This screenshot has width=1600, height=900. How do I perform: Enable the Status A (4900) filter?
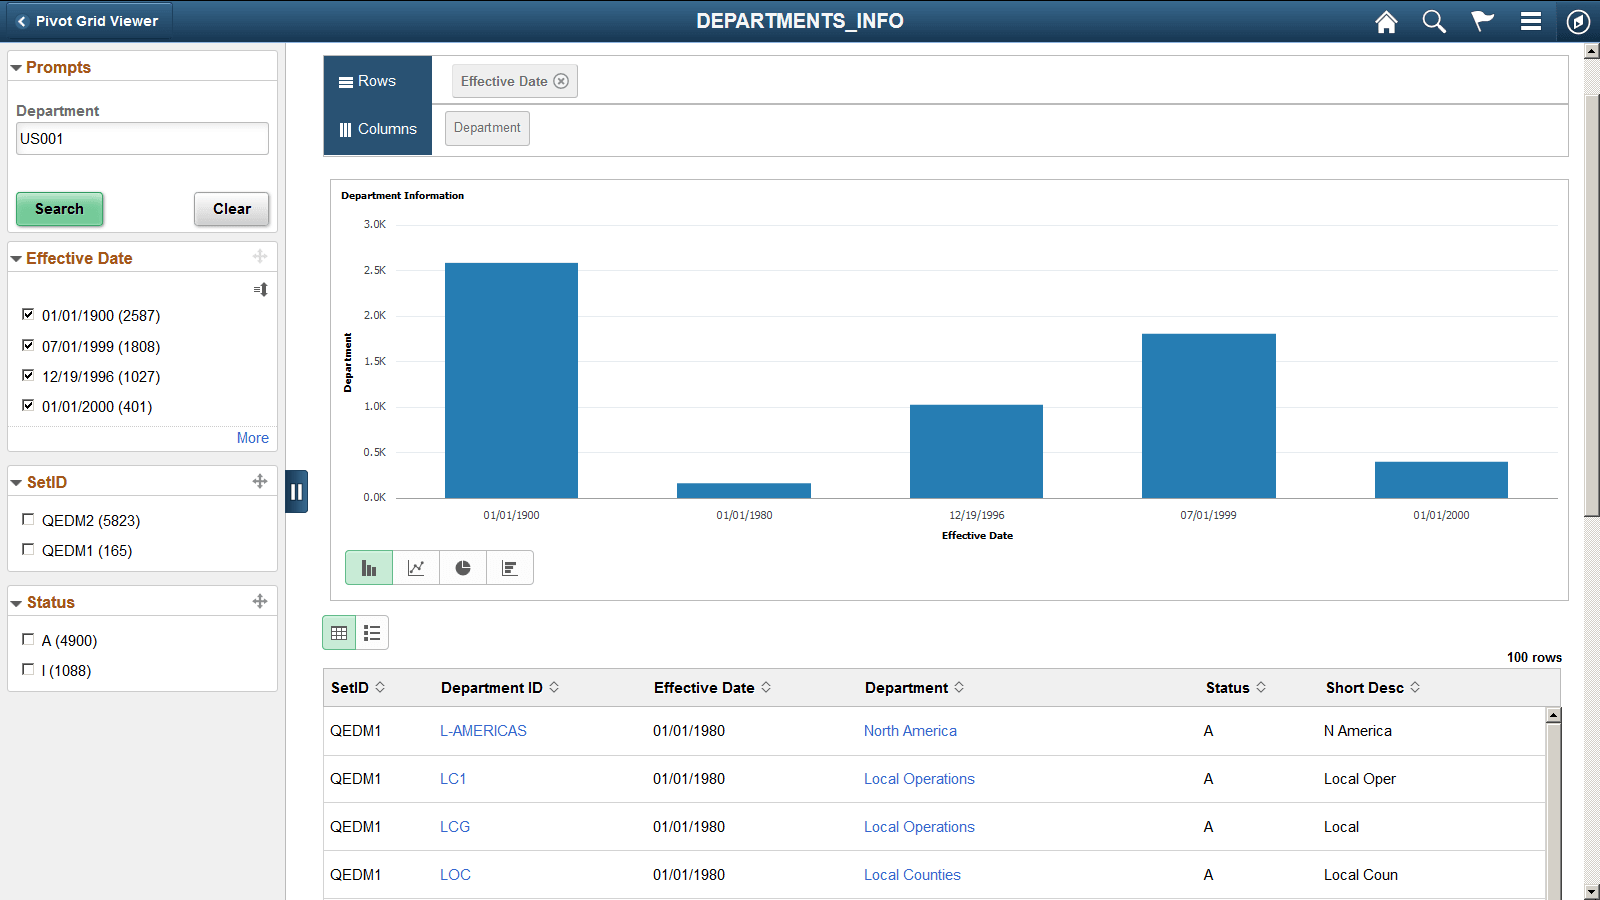[x=28, y=638]
